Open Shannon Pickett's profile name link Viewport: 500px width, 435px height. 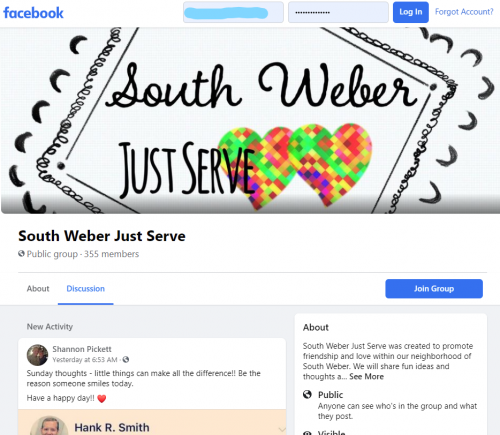point(82,349)
